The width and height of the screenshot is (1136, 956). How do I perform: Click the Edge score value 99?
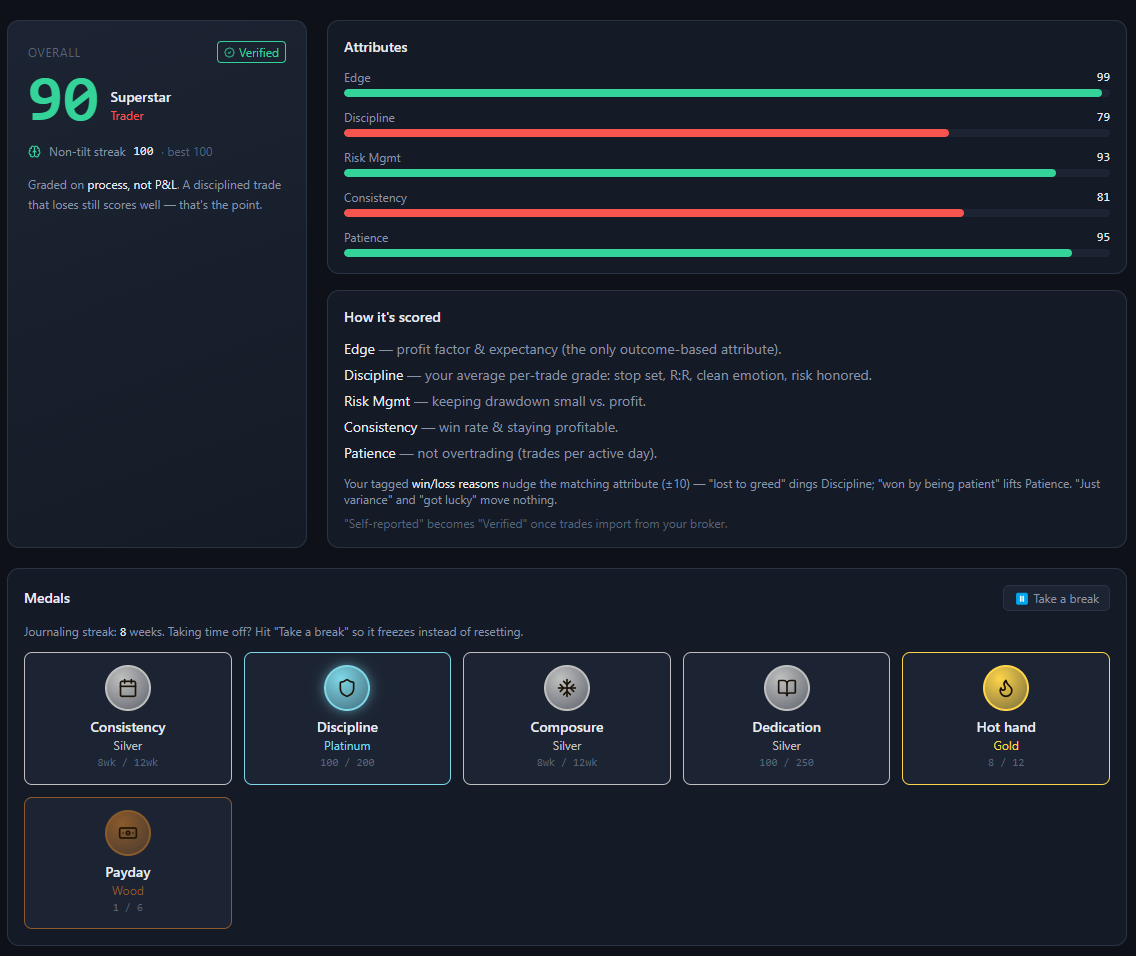[1103, 77]
